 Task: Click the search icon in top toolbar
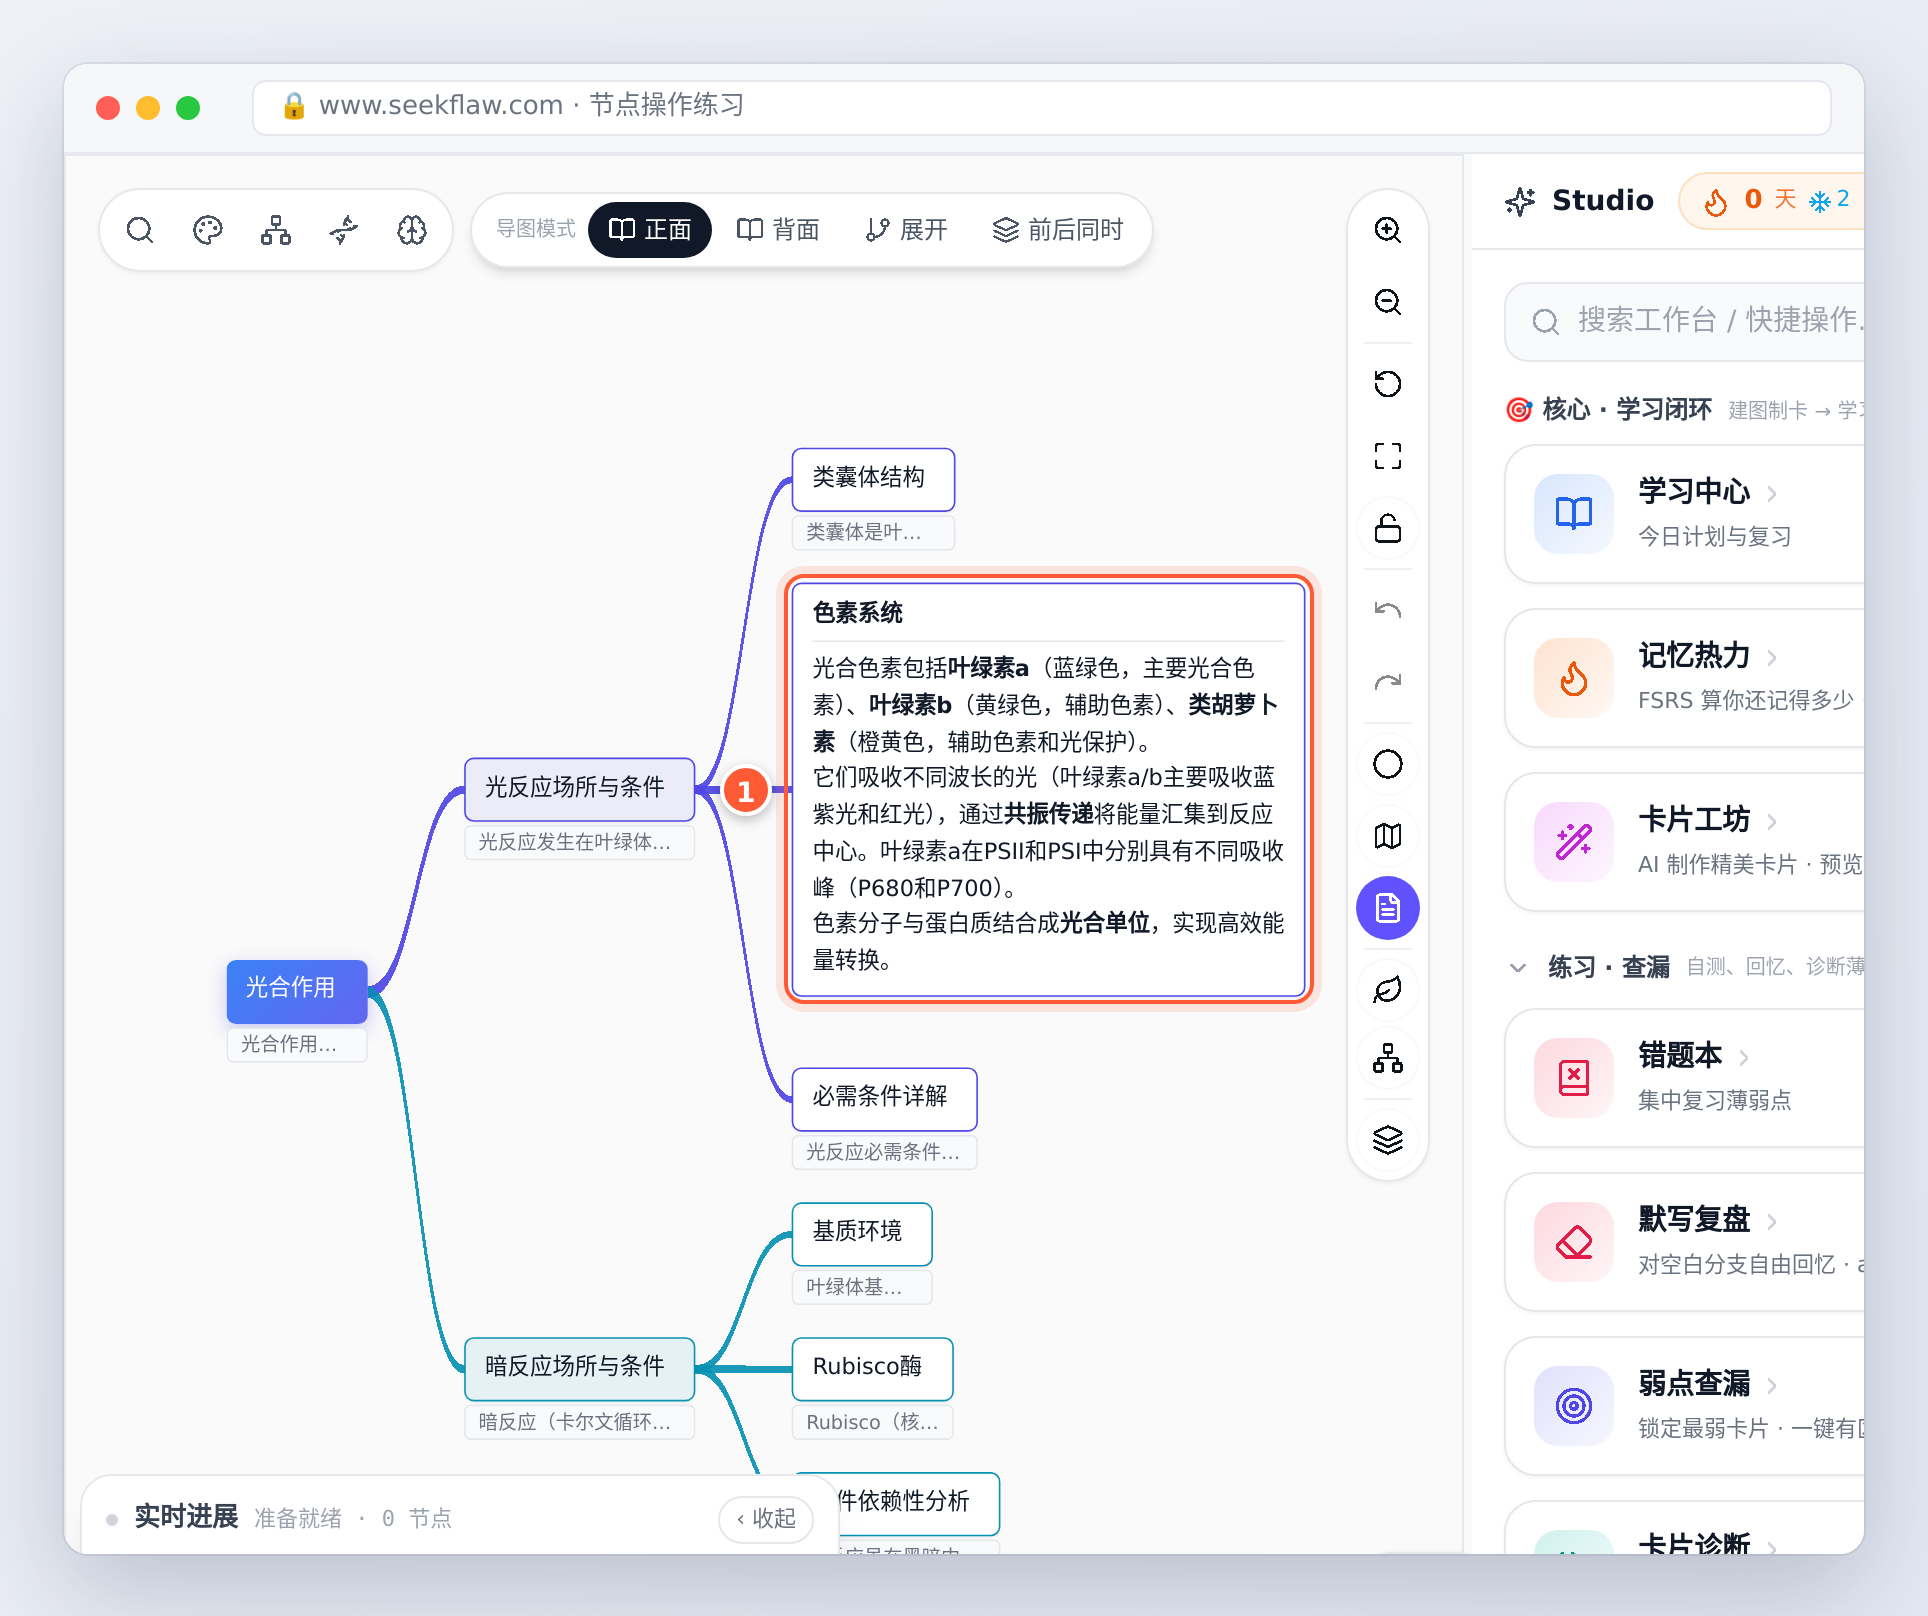(x=140, y=230)
